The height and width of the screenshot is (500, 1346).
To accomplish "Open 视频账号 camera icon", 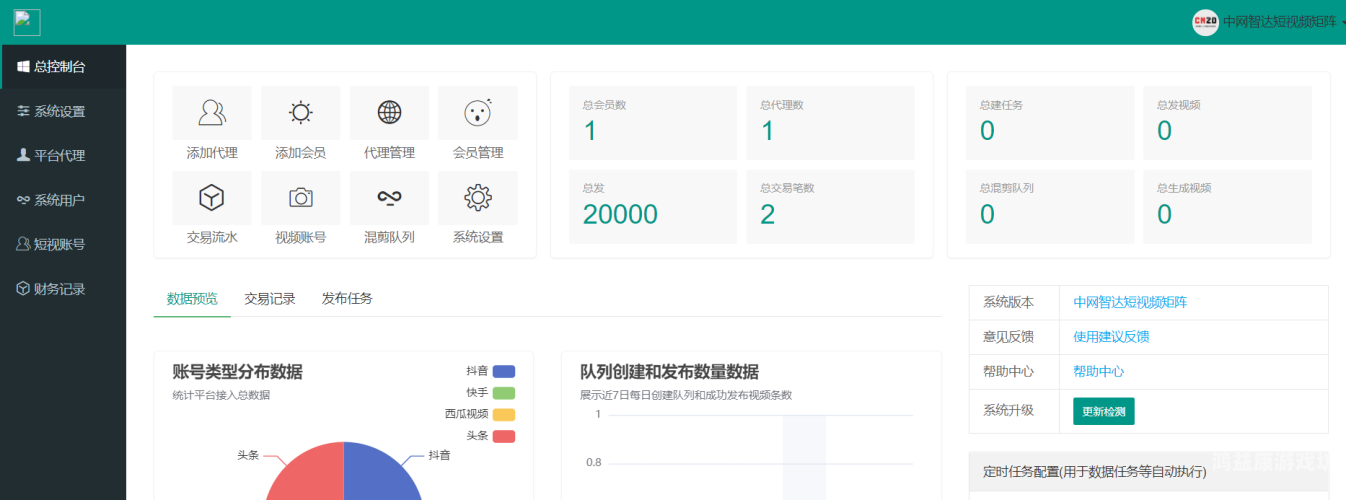I will click(300, 197).
